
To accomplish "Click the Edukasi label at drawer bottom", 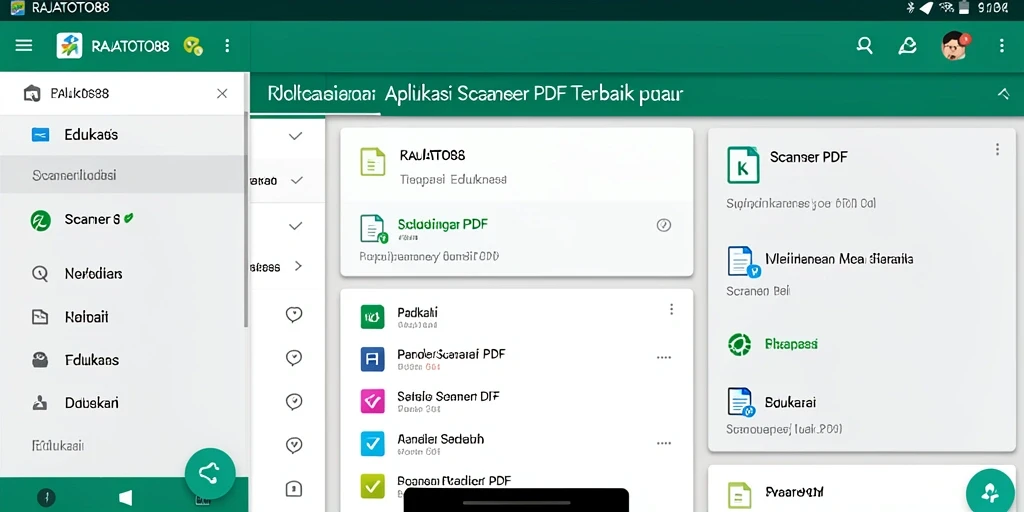I will (58, 446).
